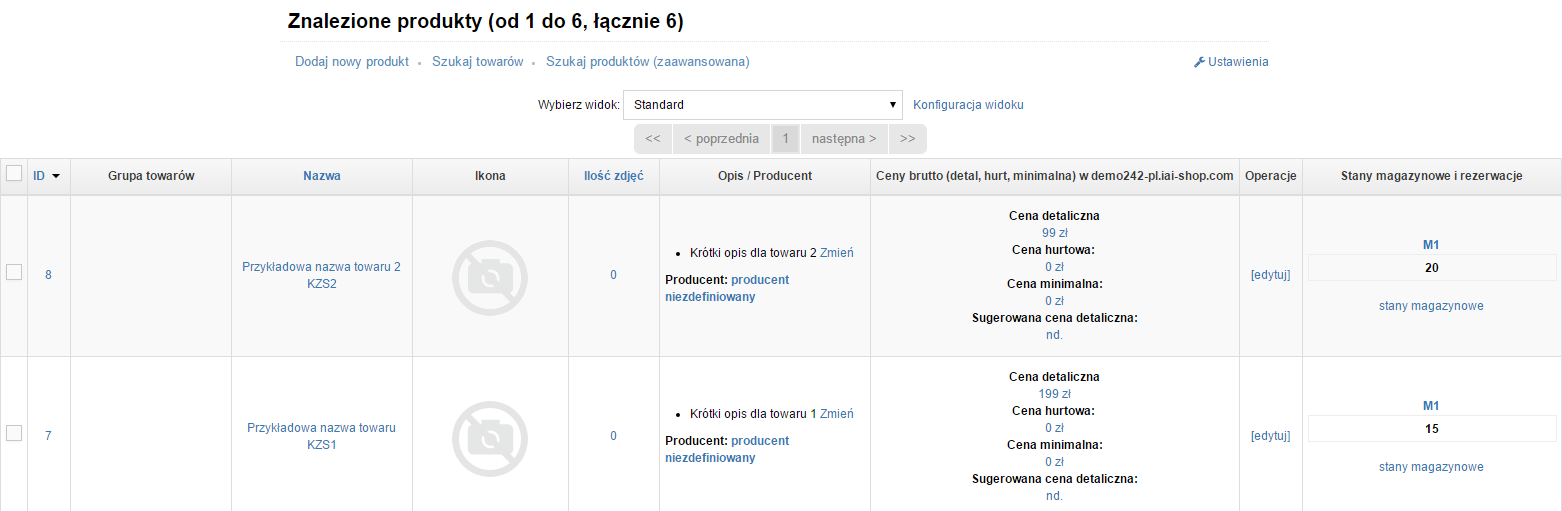Screen dimensions: 1562x511
Task: Click the ID column sort arrow
Action: coord(56,176)
